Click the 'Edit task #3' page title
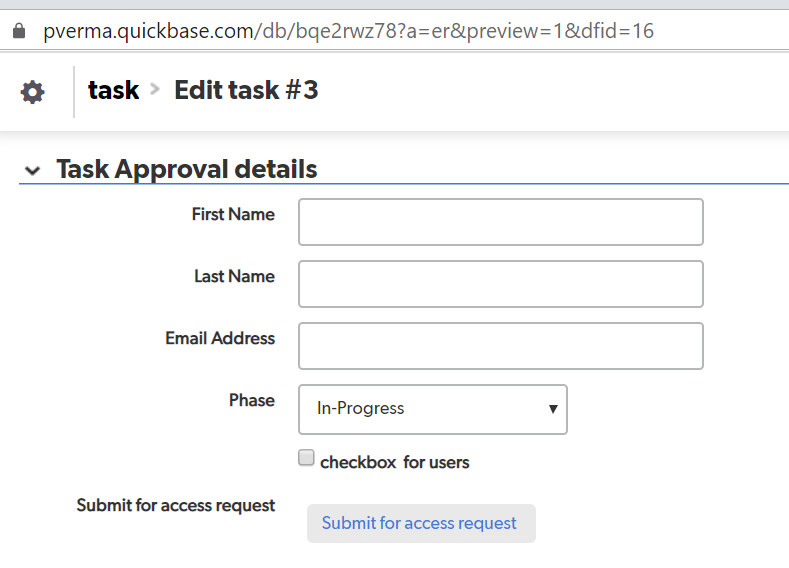The width and height of the screenshot is (789, 568). [246, 90]
